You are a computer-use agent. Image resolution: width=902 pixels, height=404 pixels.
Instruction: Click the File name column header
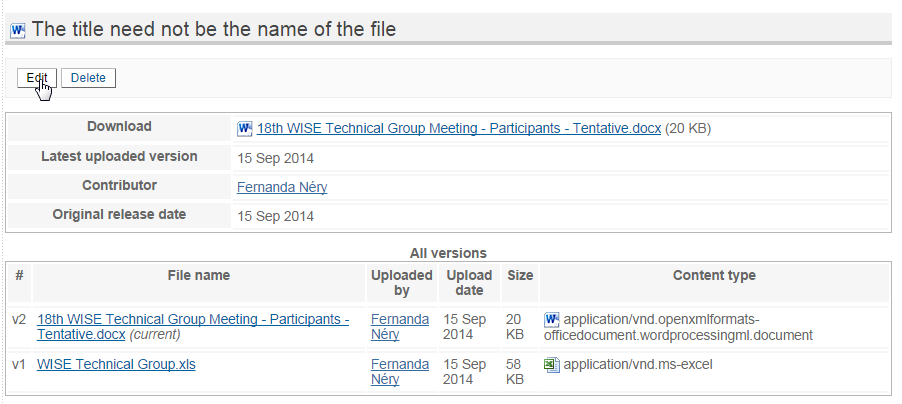click(x=199, y=276)
